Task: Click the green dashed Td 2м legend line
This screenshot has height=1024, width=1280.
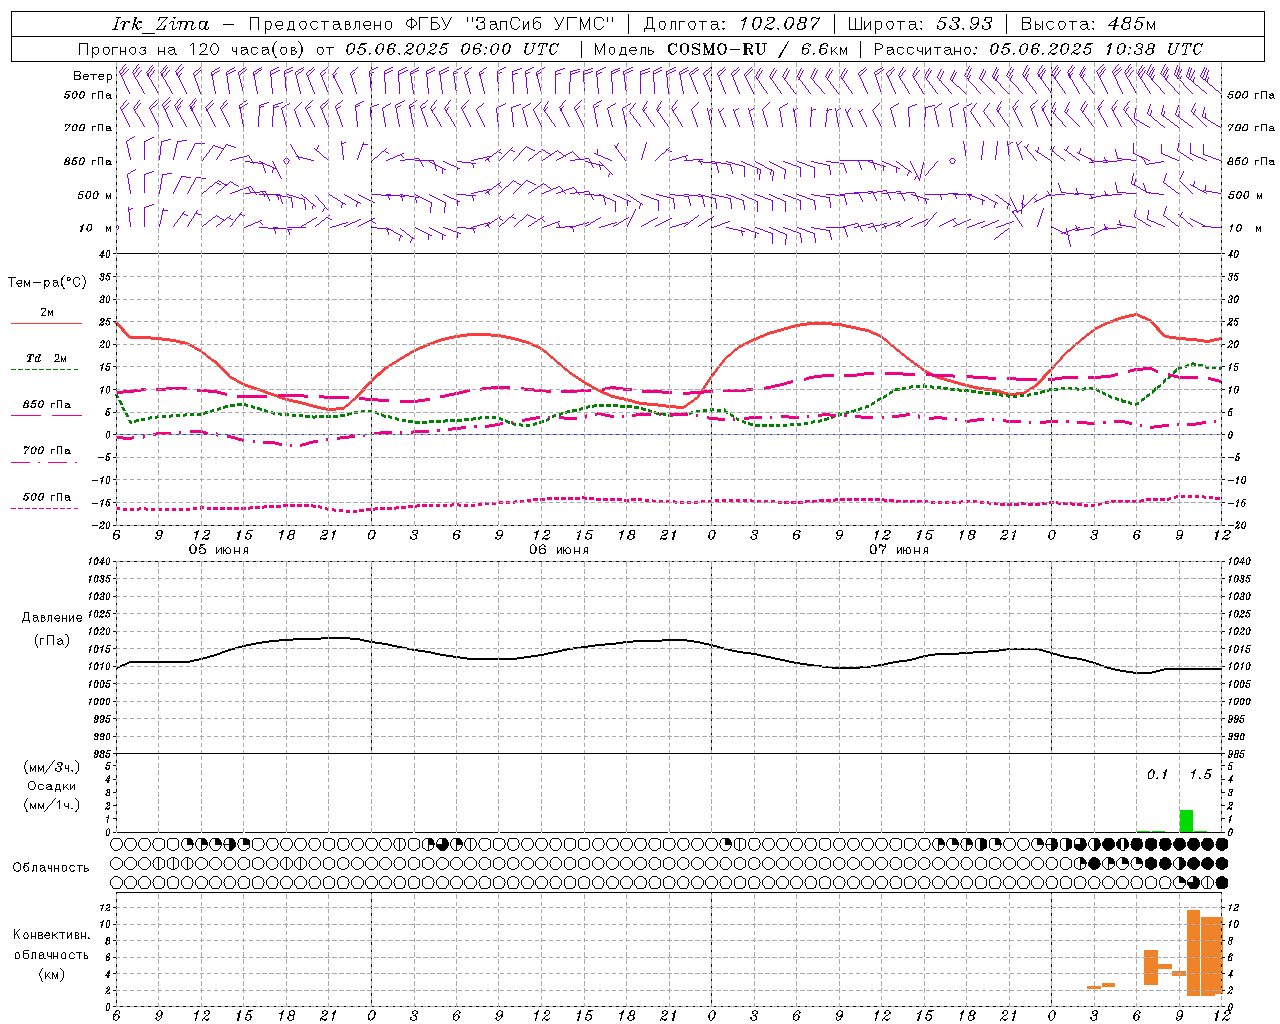Action: click(46, 370)
